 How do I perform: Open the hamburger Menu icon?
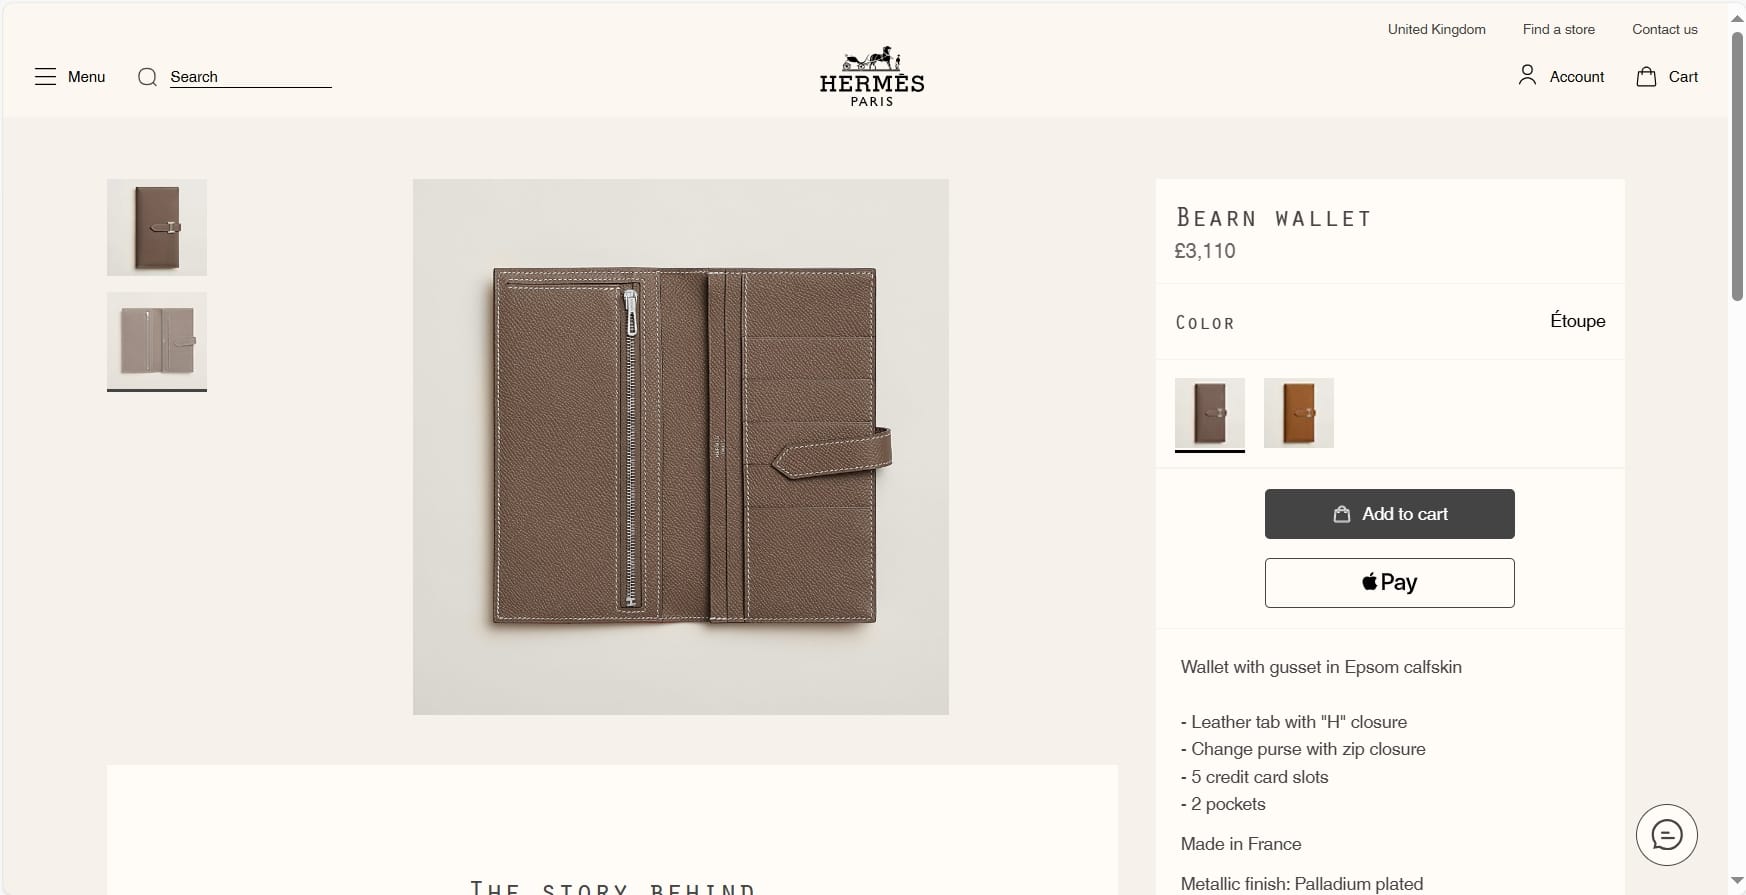[45, 77]
